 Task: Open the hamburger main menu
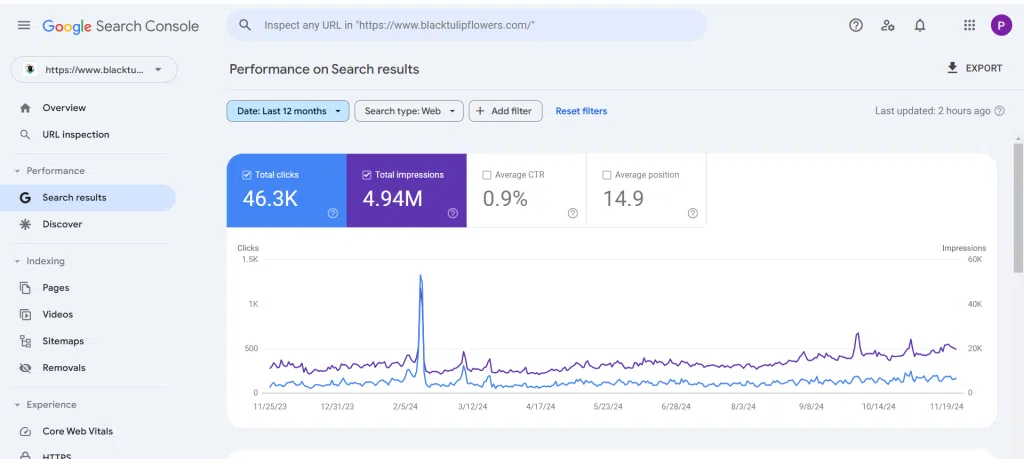click(x=24, y=26)
